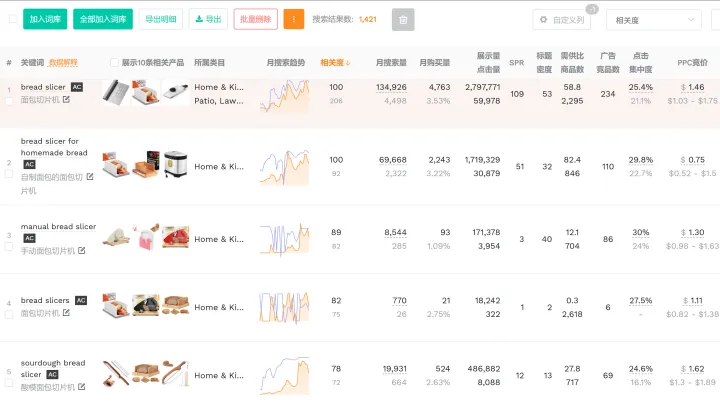The image size is (720, 403).
Task: Open trend chart for manual bread slicer
Action: [x=285, y=239]
